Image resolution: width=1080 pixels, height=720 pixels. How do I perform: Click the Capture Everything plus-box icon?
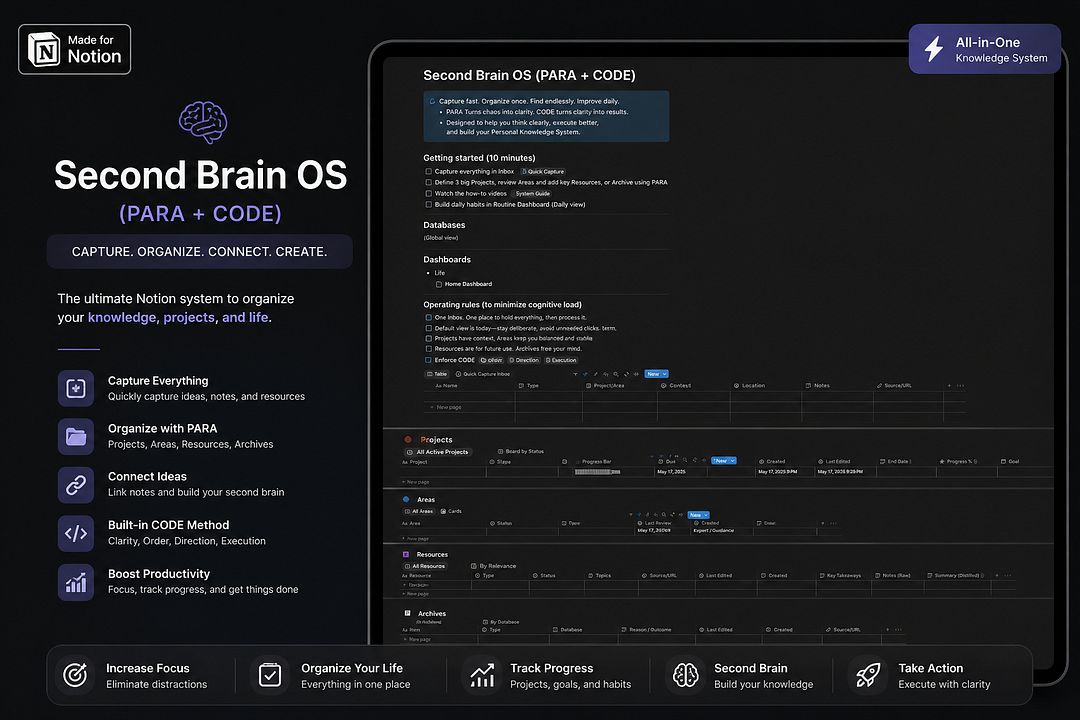(76, 388)
